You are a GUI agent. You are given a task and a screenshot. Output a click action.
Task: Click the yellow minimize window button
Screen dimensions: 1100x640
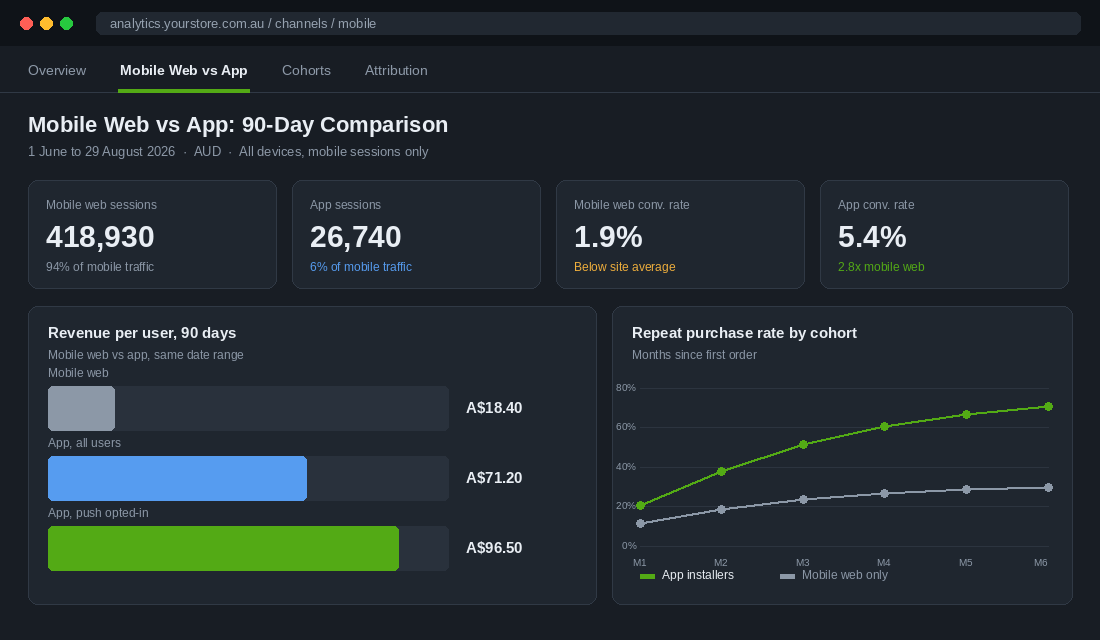click(46, 23)
